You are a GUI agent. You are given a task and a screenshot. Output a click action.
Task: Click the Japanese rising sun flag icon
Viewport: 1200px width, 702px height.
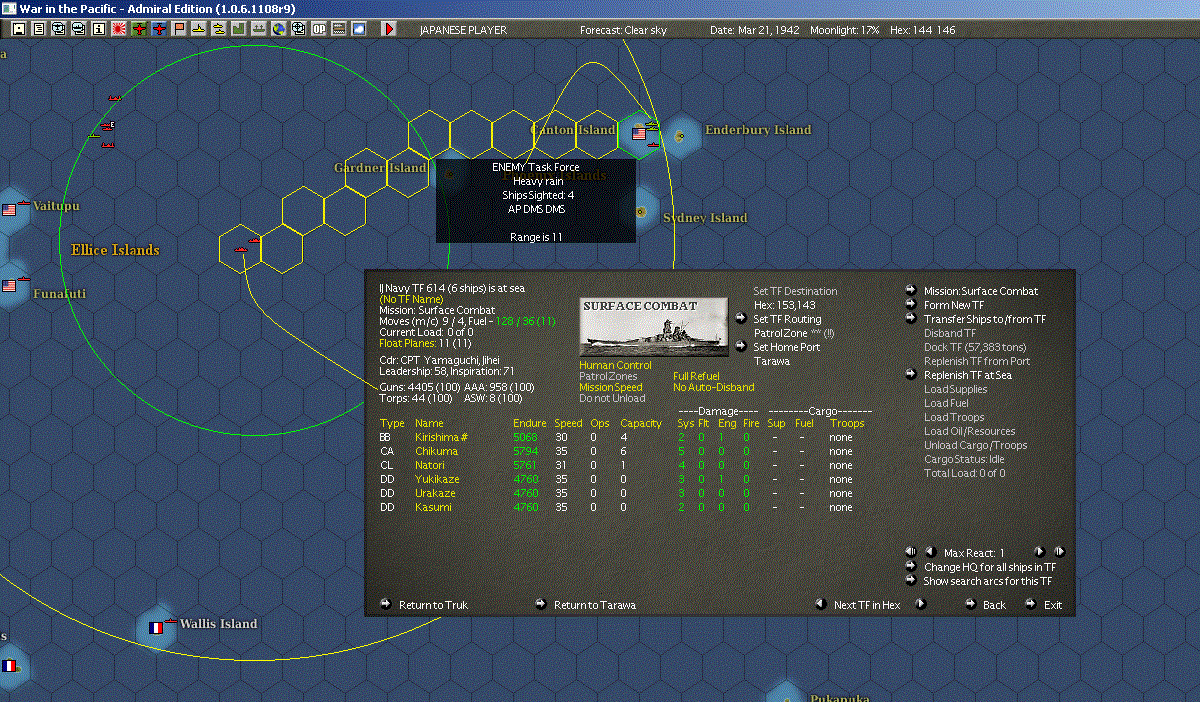pyautogui.click(x=119, y=29)
